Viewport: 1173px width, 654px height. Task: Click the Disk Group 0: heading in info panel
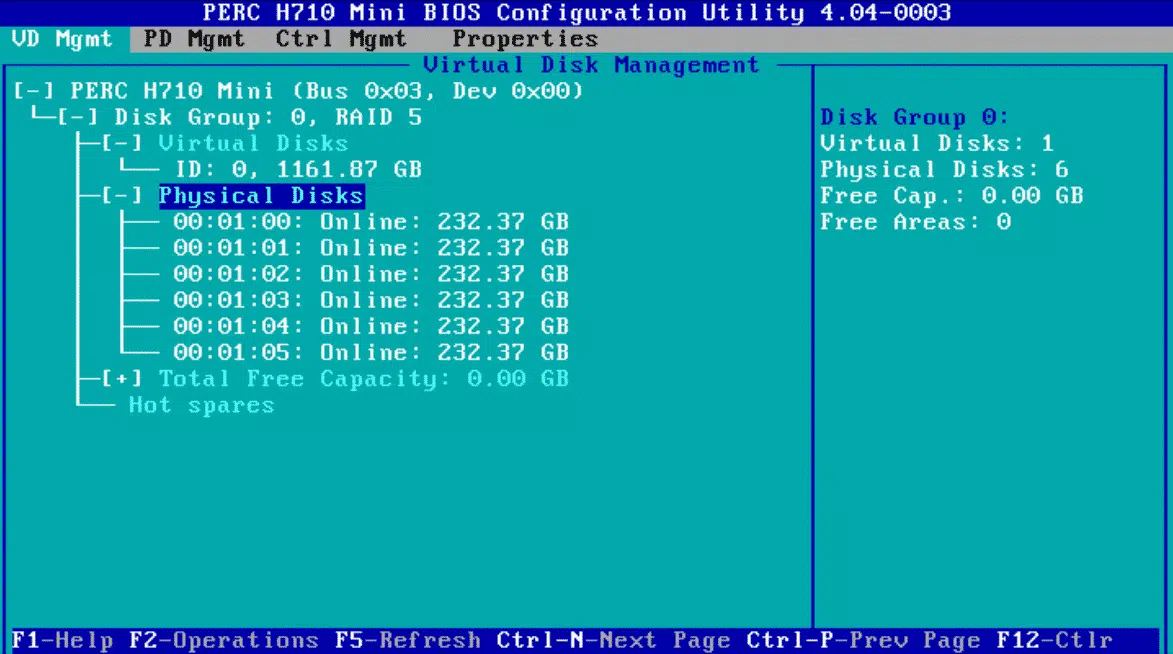click(915, 117)
